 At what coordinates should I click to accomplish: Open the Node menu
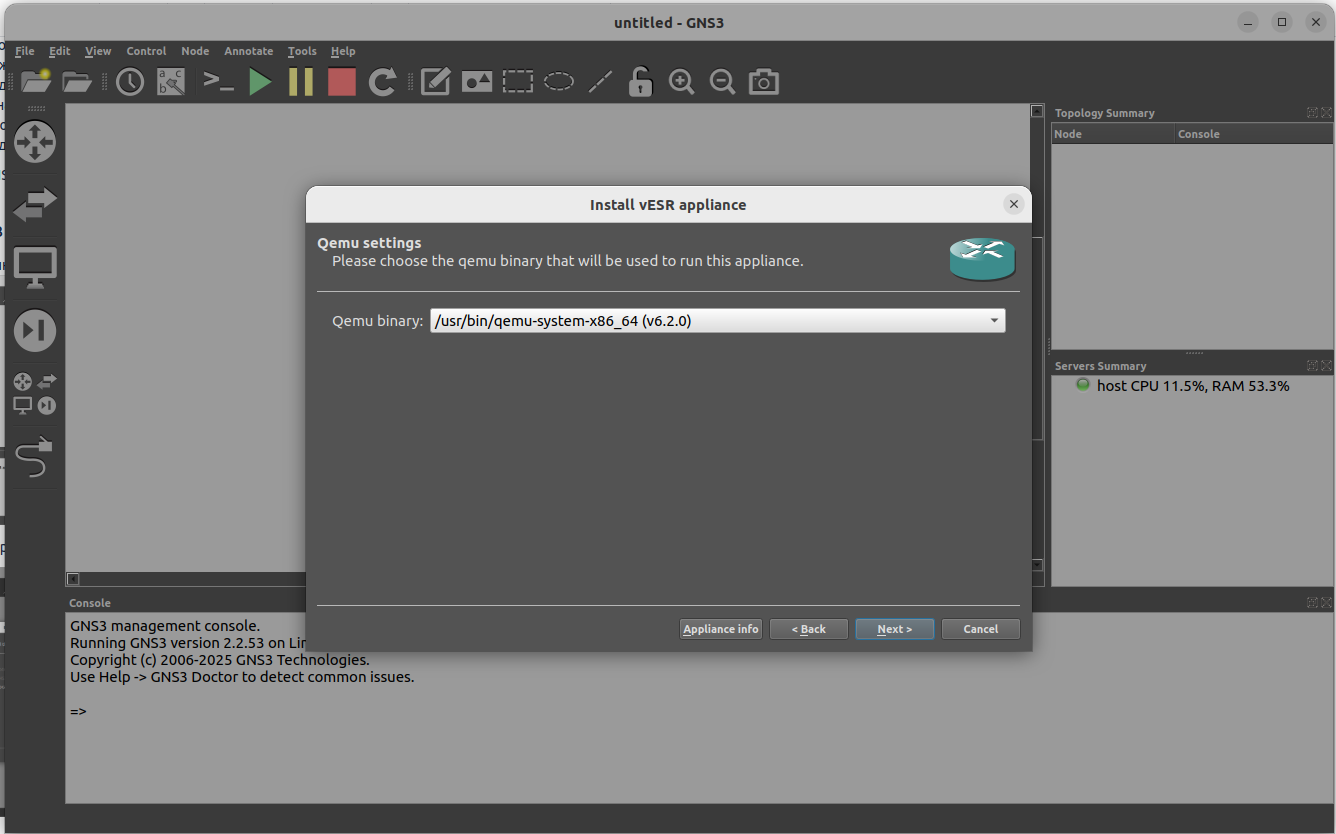[195, 51]
